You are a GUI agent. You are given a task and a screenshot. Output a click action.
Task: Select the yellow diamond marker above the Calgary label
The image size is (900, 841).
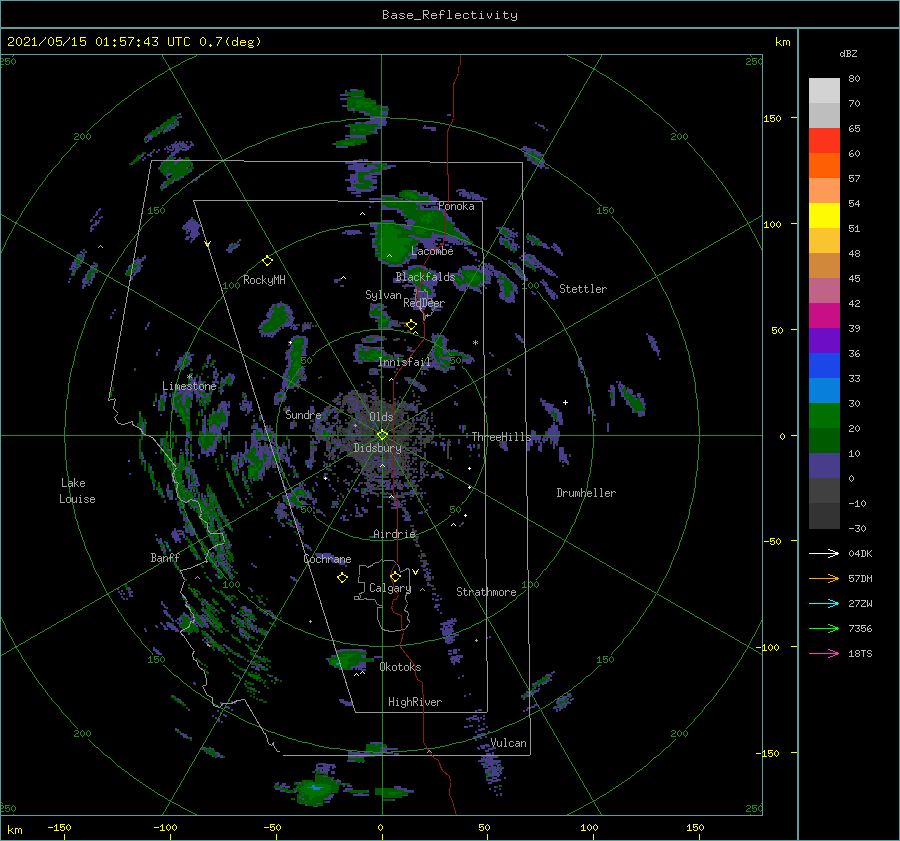pos(395,576)
